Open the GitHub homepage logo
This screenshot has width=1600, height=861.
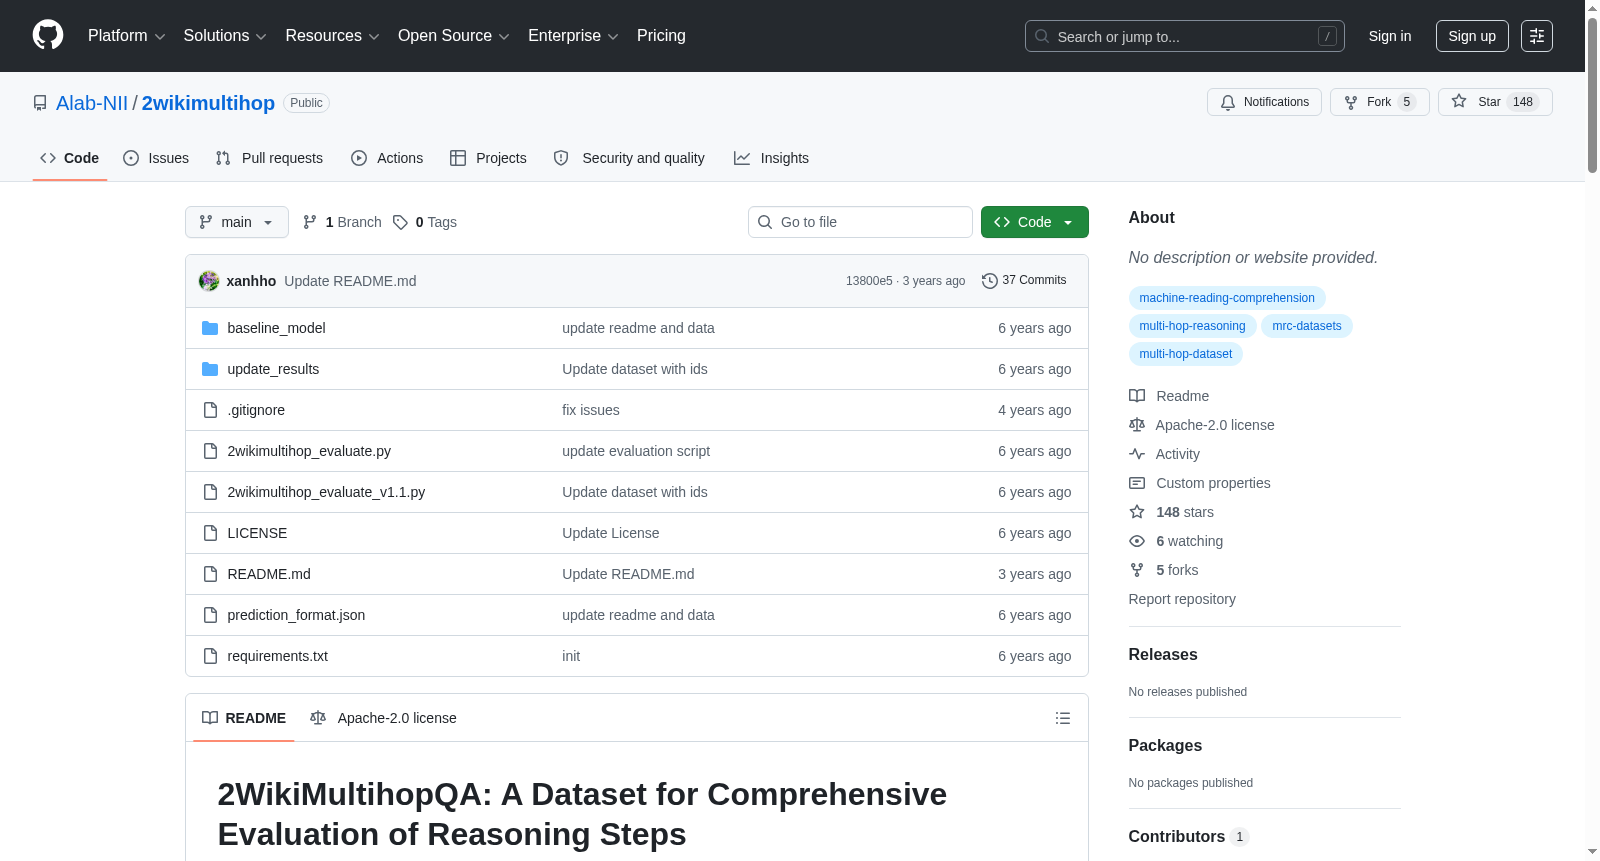(x=48, y=35)
